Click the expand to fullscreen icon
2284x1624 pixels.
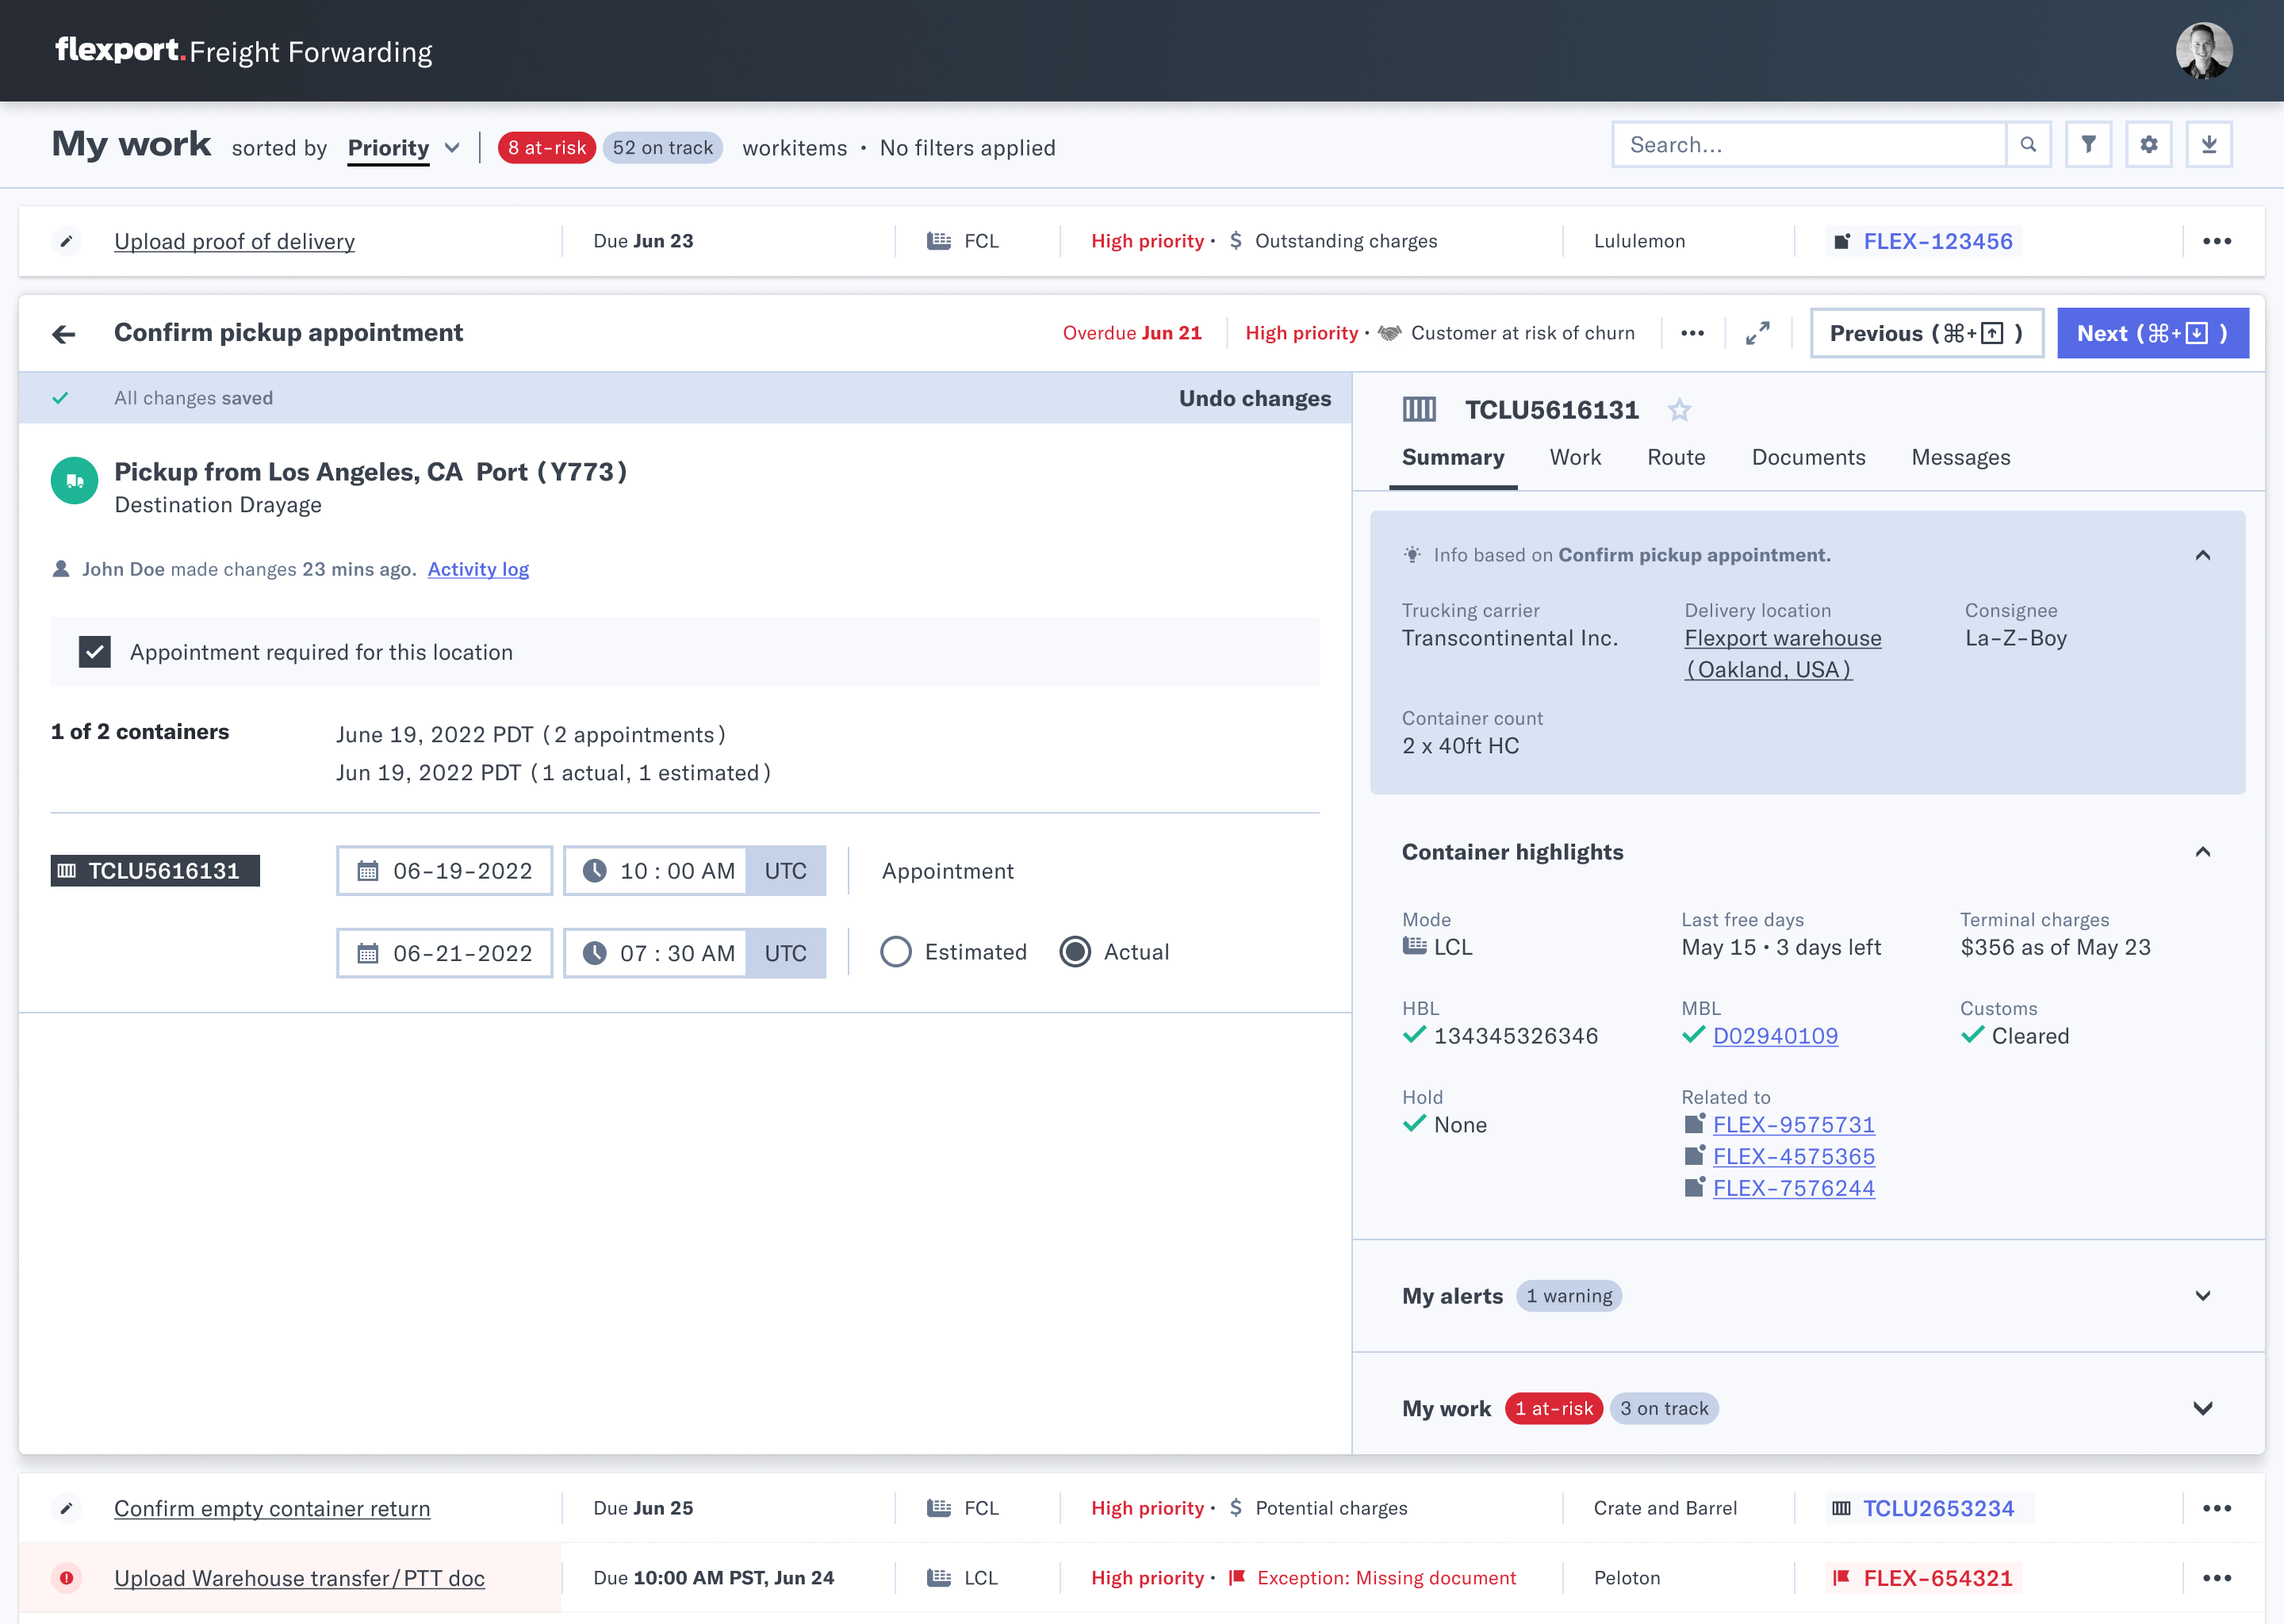pyautogui.click(x=1758, y=333)
